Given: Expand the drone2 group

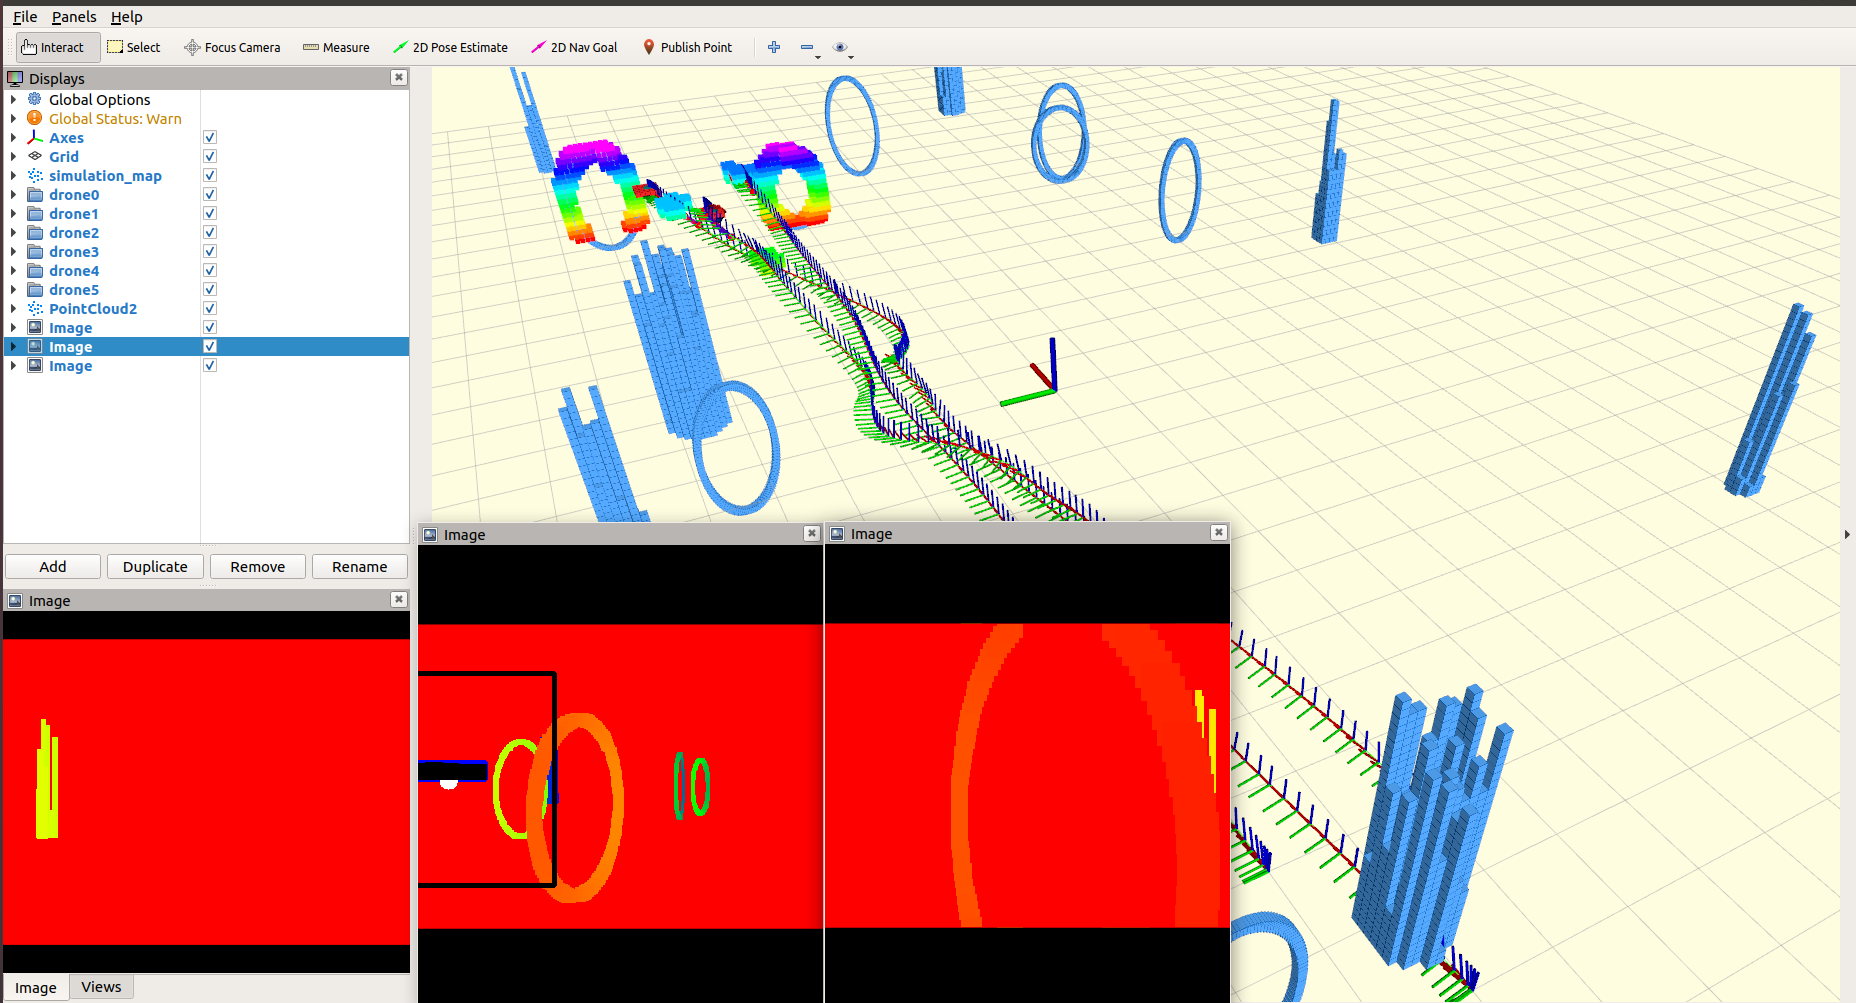Looking at the screenshot, I should point(13,232).
